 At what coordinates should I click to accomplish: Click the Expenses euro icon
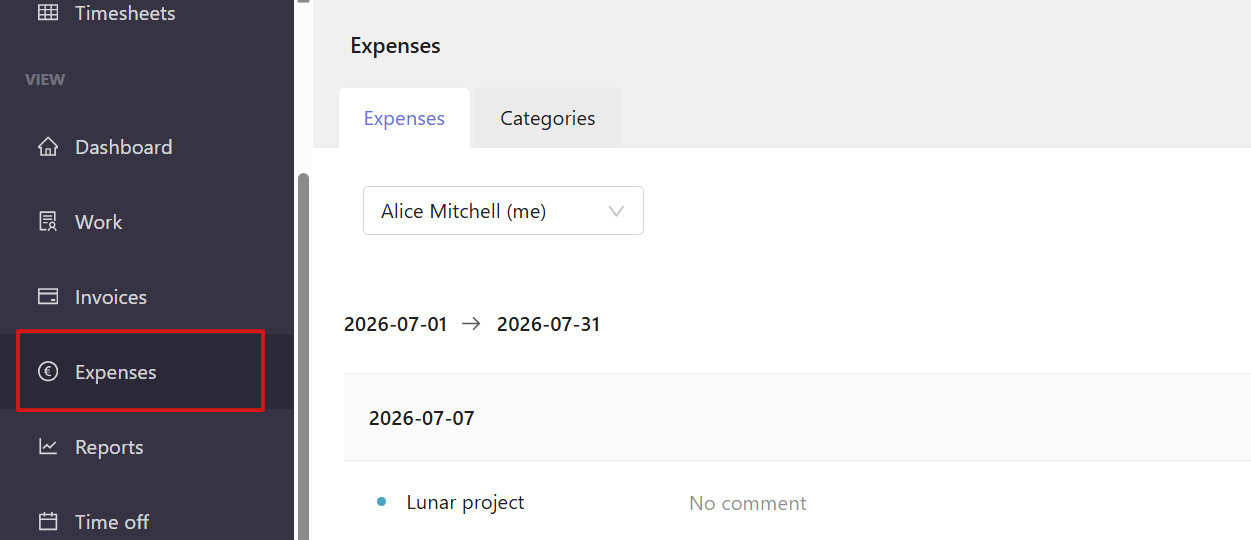[47, 372]
